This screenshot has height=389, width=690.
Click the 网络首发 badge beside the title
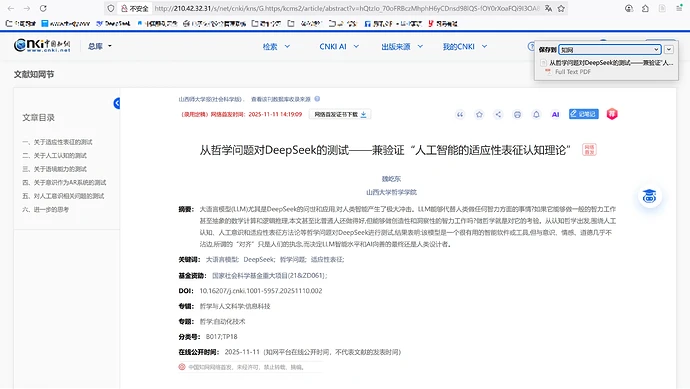click(x=589, y=150)
